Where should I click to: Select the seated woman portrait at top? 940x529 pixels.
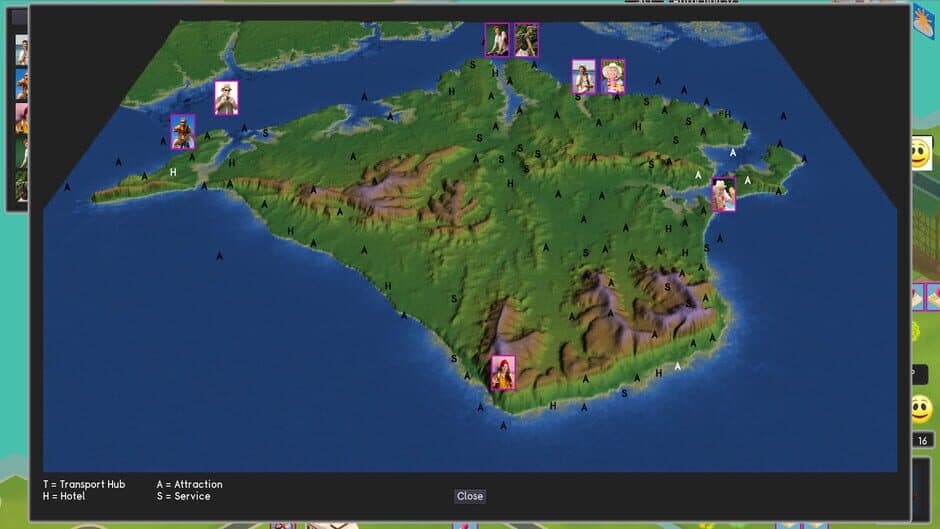(497, 40)
